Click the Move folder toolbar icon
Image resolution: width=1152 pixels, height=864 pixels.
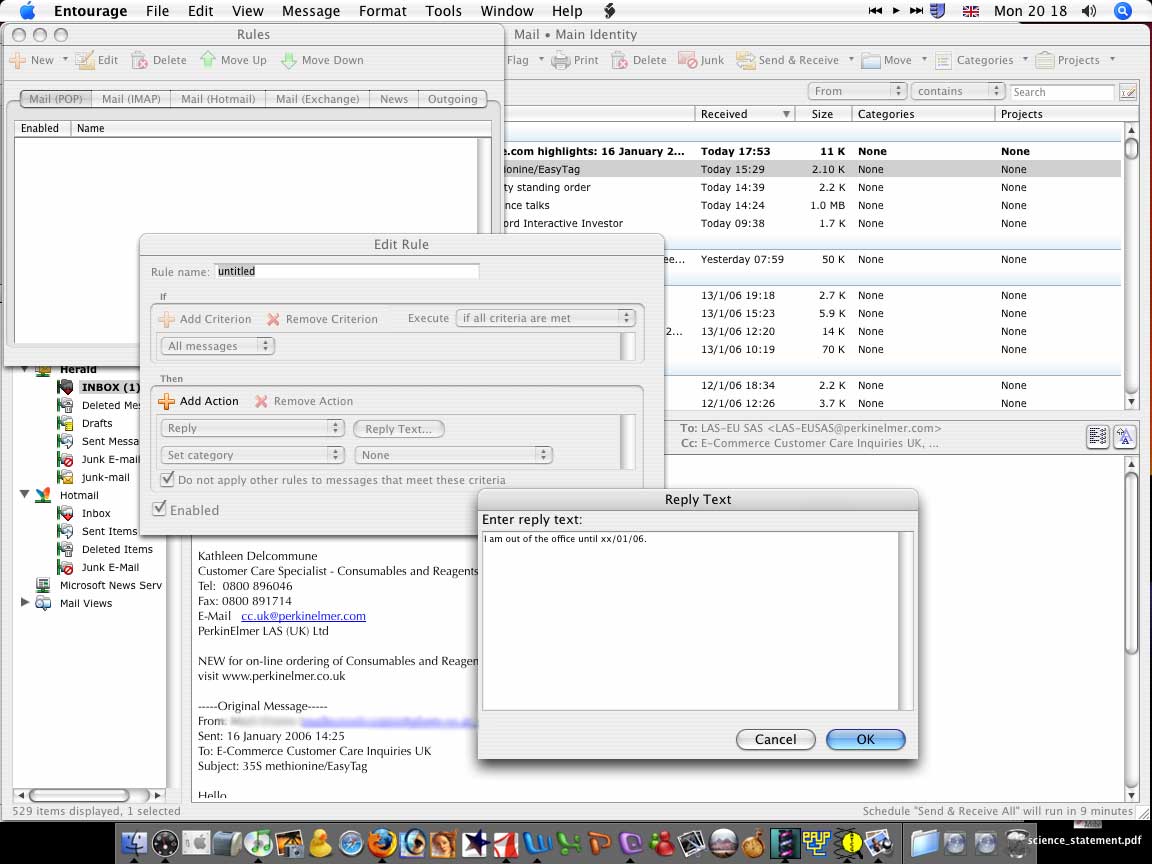(x=871, y=60)
